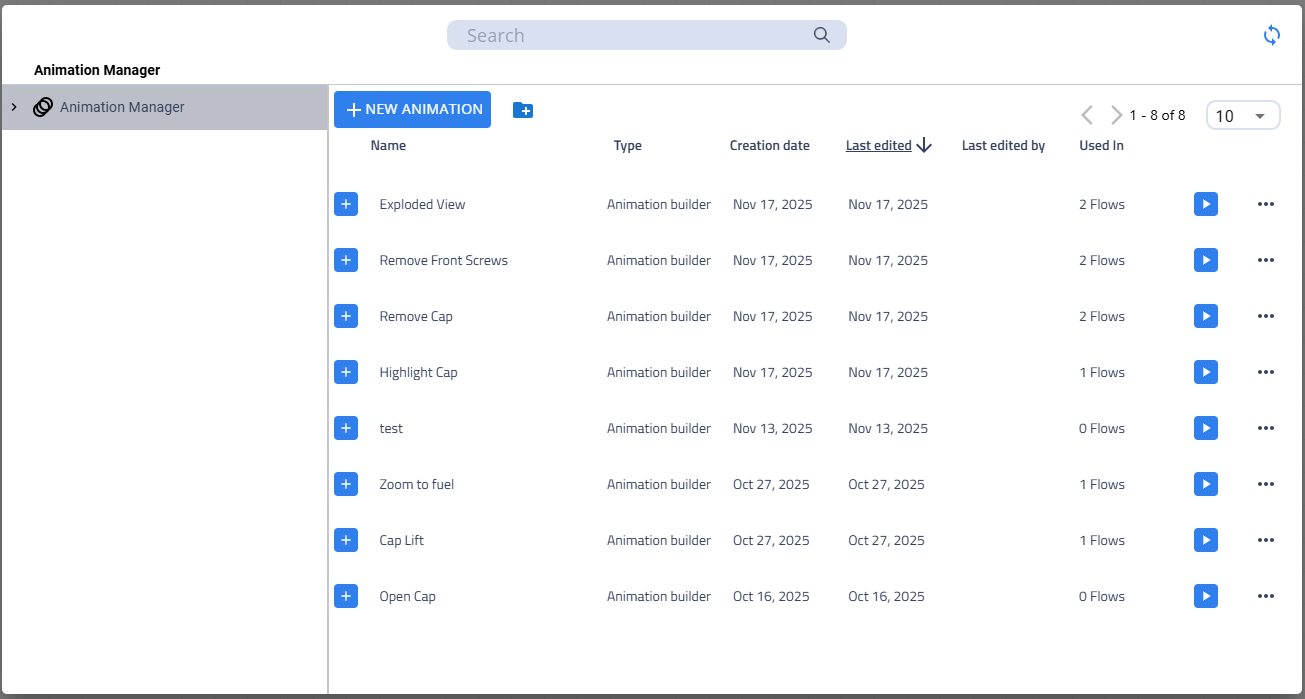Click the New Animation button

click(x=412, y=109)
